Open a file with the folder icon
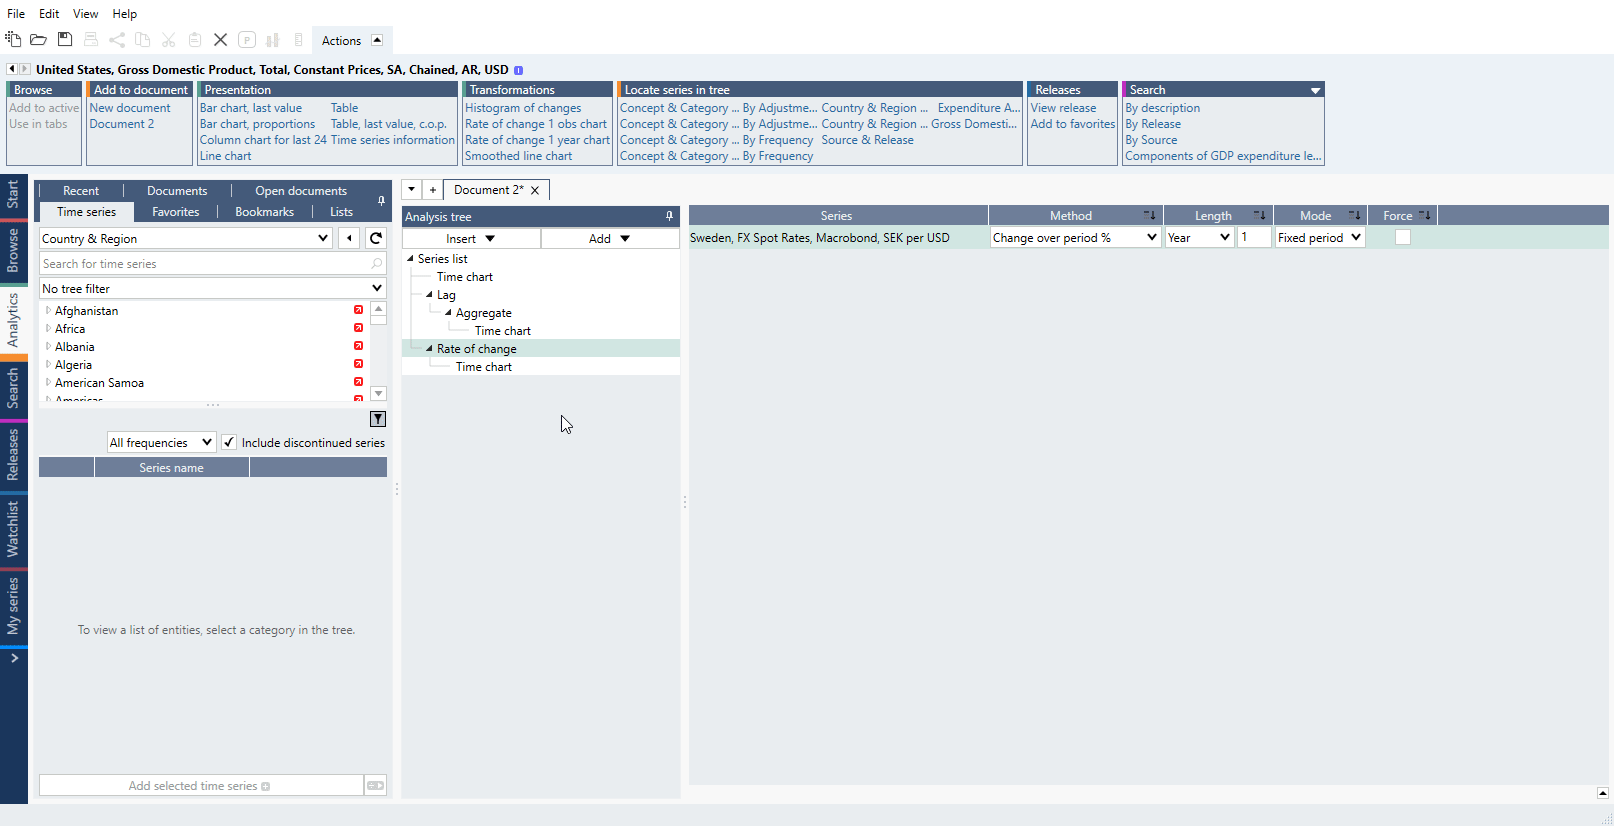 pyautogui.click(x=38, y=40)
